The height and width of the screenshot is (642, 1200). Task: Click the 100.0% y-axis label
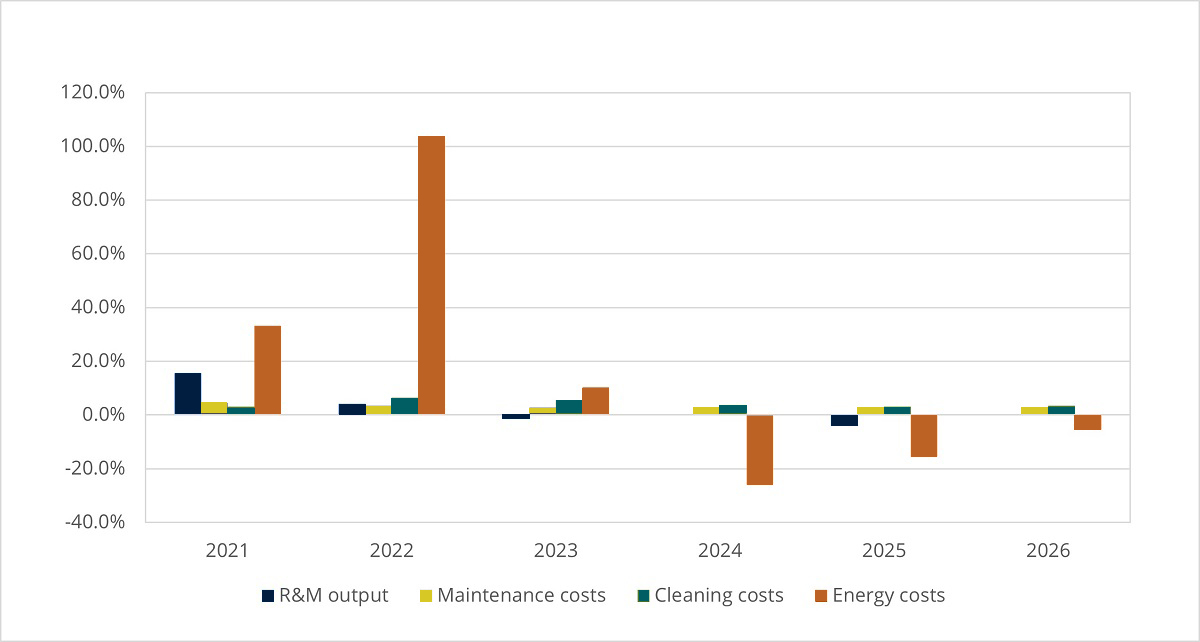tap(94, 146)
